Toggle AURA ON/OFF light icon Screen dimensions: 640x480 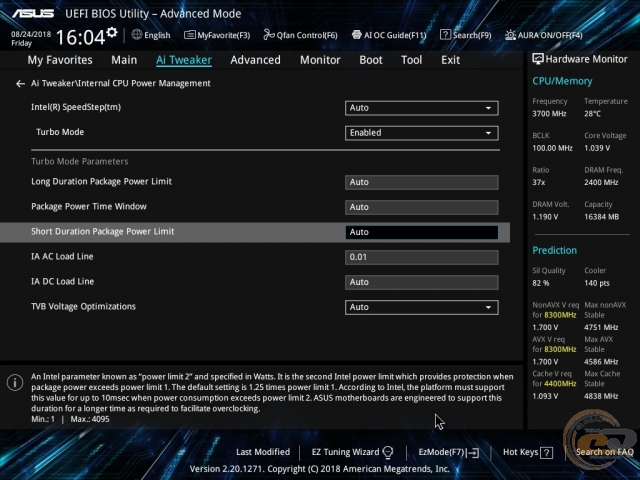point(510,35)
